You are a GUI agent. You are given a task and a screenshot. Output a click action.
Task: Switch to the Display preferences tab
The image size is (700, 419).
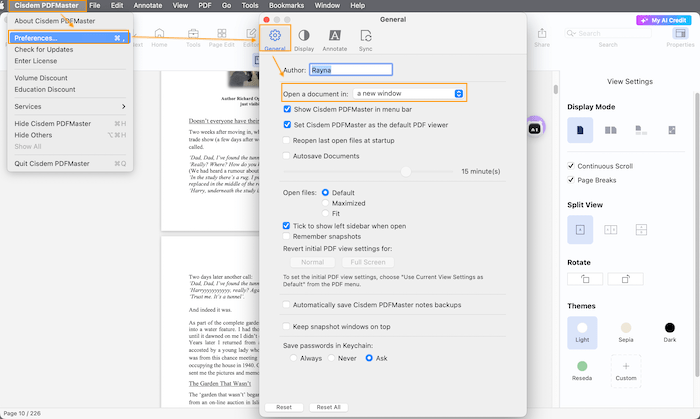304,40
